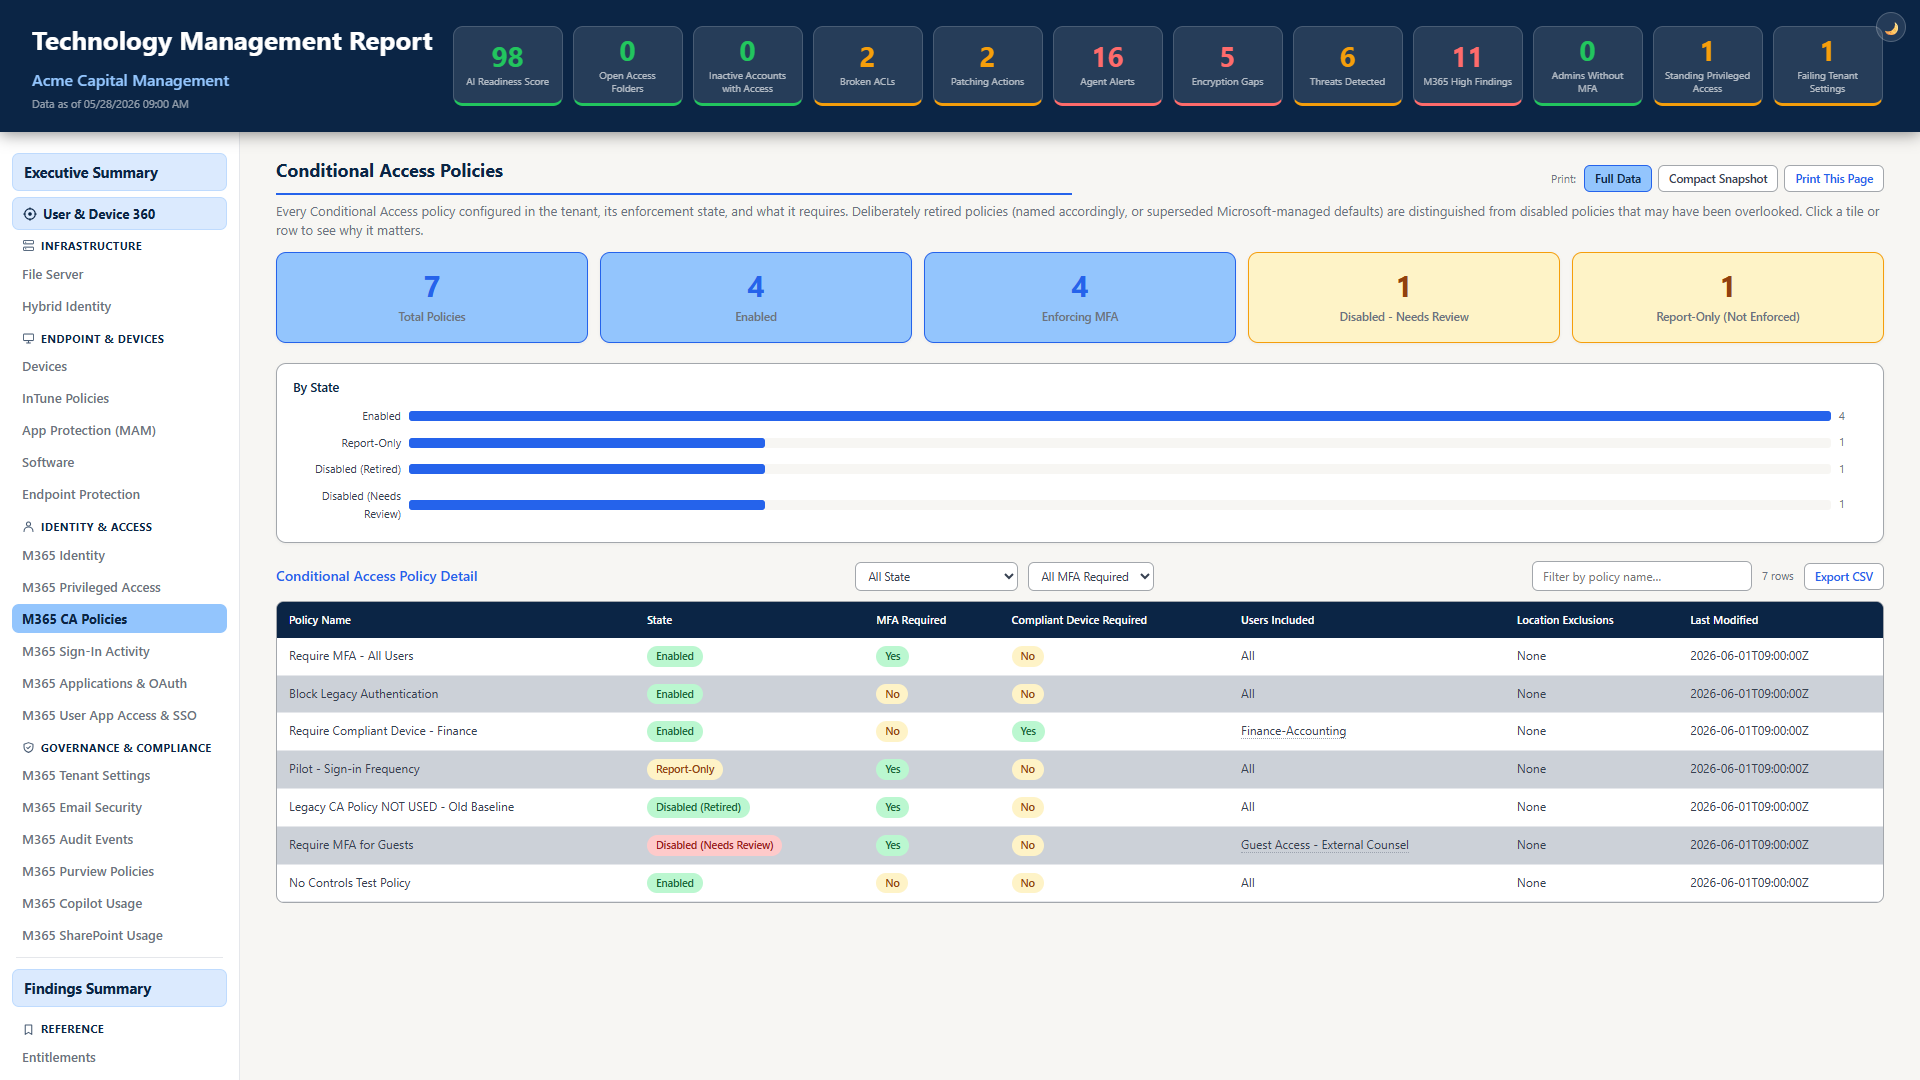Open the Encryption Gaps tile
This screenshot has height=1080, width=1920.
pyautogui.click(x=1228, y=66)
